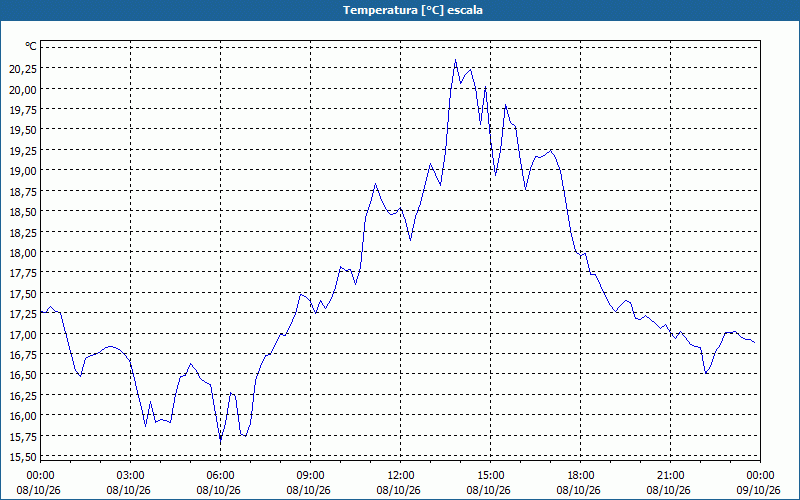This screenshot has height=500, width=800.
Task: Click the 12:00 time axis label
Action: click(x=401, y=476)
